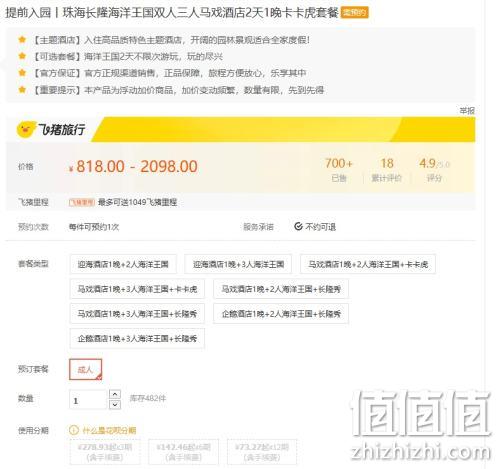Select package 迎海酒店1晚+2人海洋王国
This screenshot has height=469, width=500.
coord(123,264)
